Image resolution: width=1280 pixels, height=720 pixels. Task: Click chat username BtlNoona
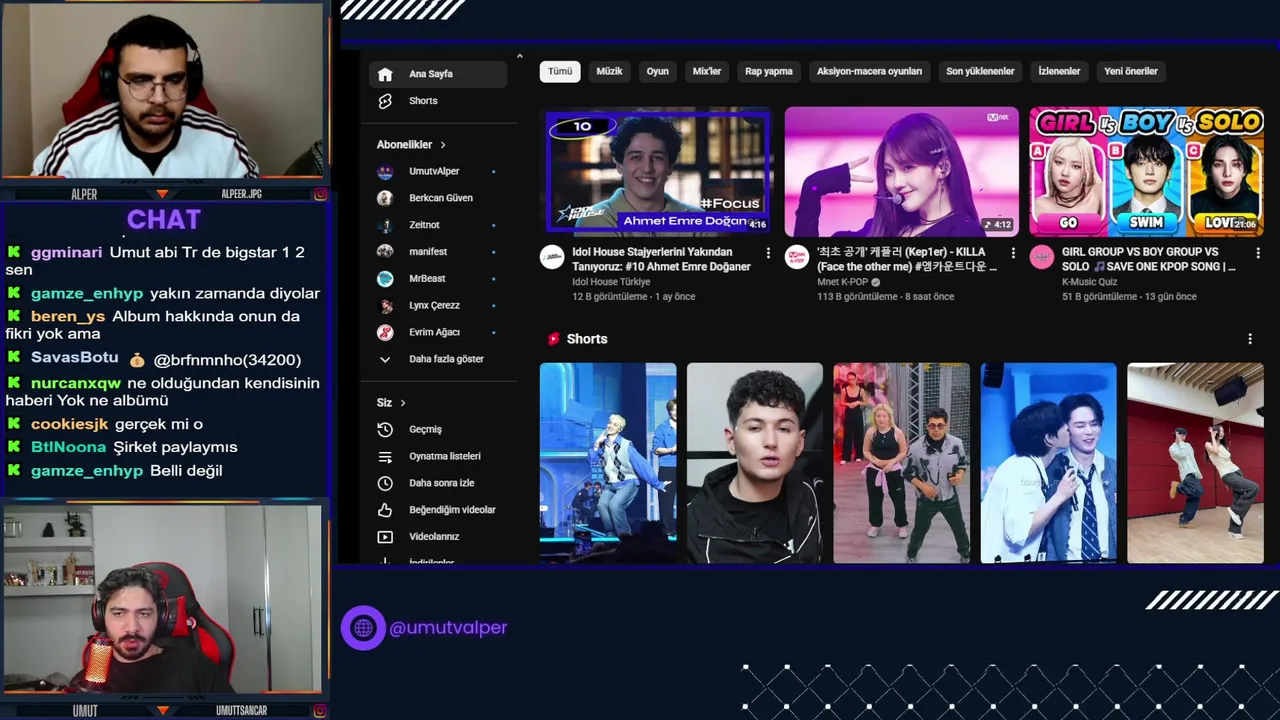69,448
